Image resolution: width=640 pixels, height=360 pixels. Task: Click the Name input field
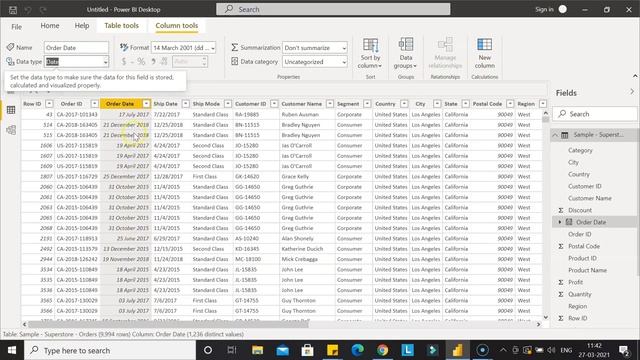pos(76,48)
